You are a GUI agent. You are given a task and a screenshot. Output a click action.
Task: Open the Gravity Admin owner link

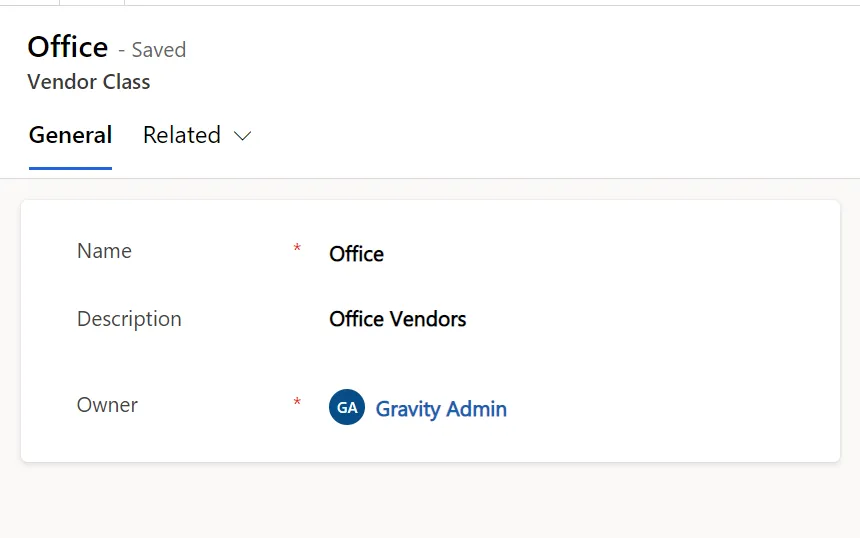441,409
